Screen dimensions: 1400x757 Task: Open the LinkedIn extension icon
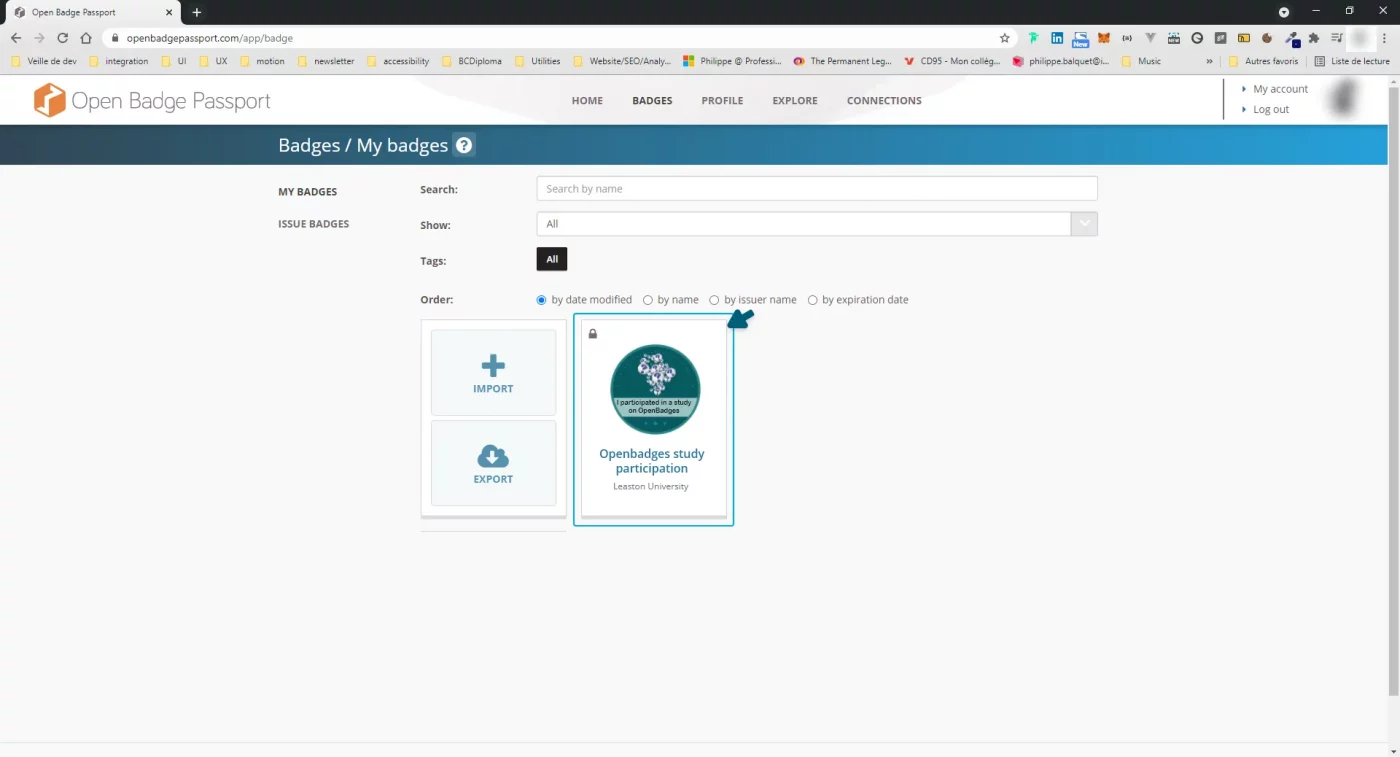[1057, 38]
